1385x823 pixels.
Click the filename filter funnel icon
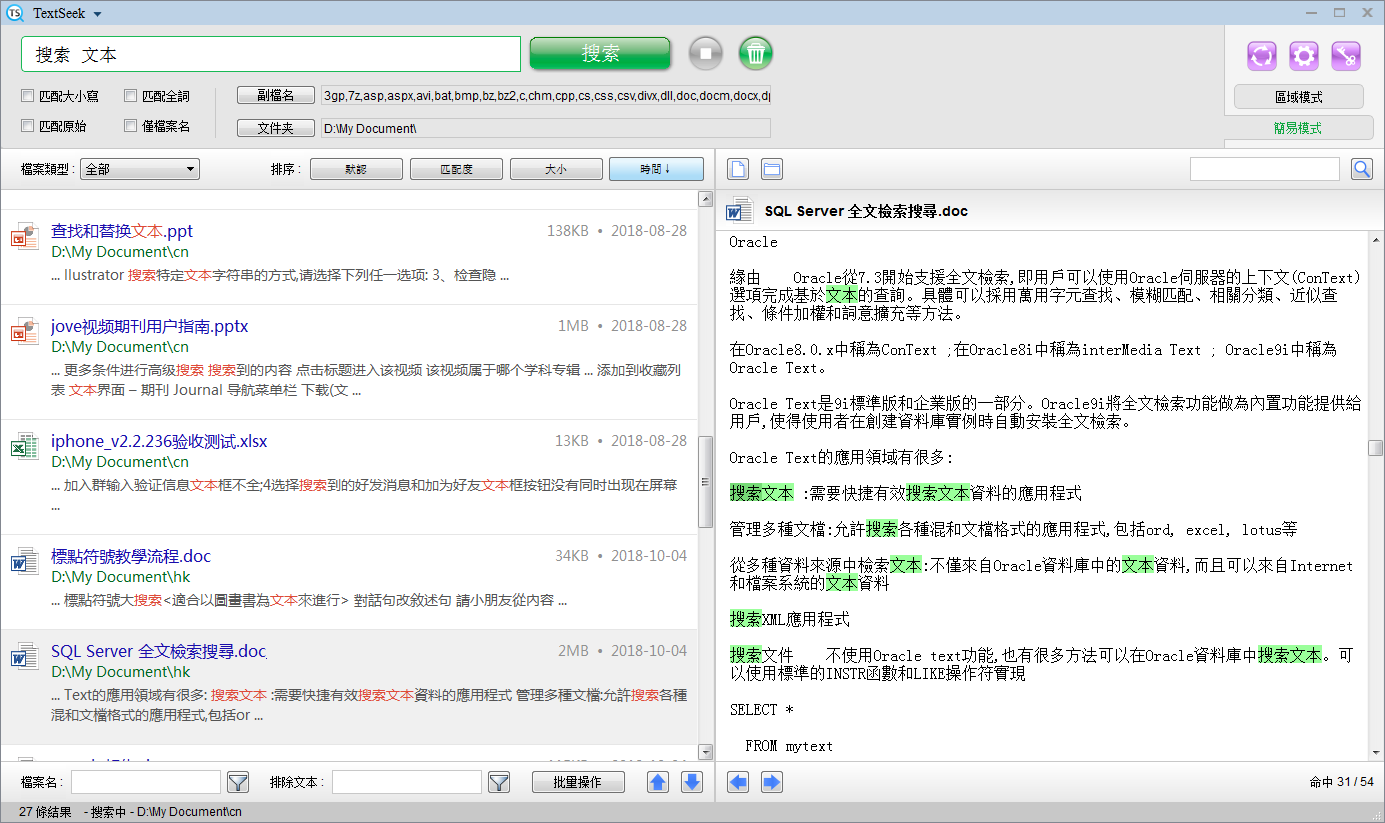point(238,782)
